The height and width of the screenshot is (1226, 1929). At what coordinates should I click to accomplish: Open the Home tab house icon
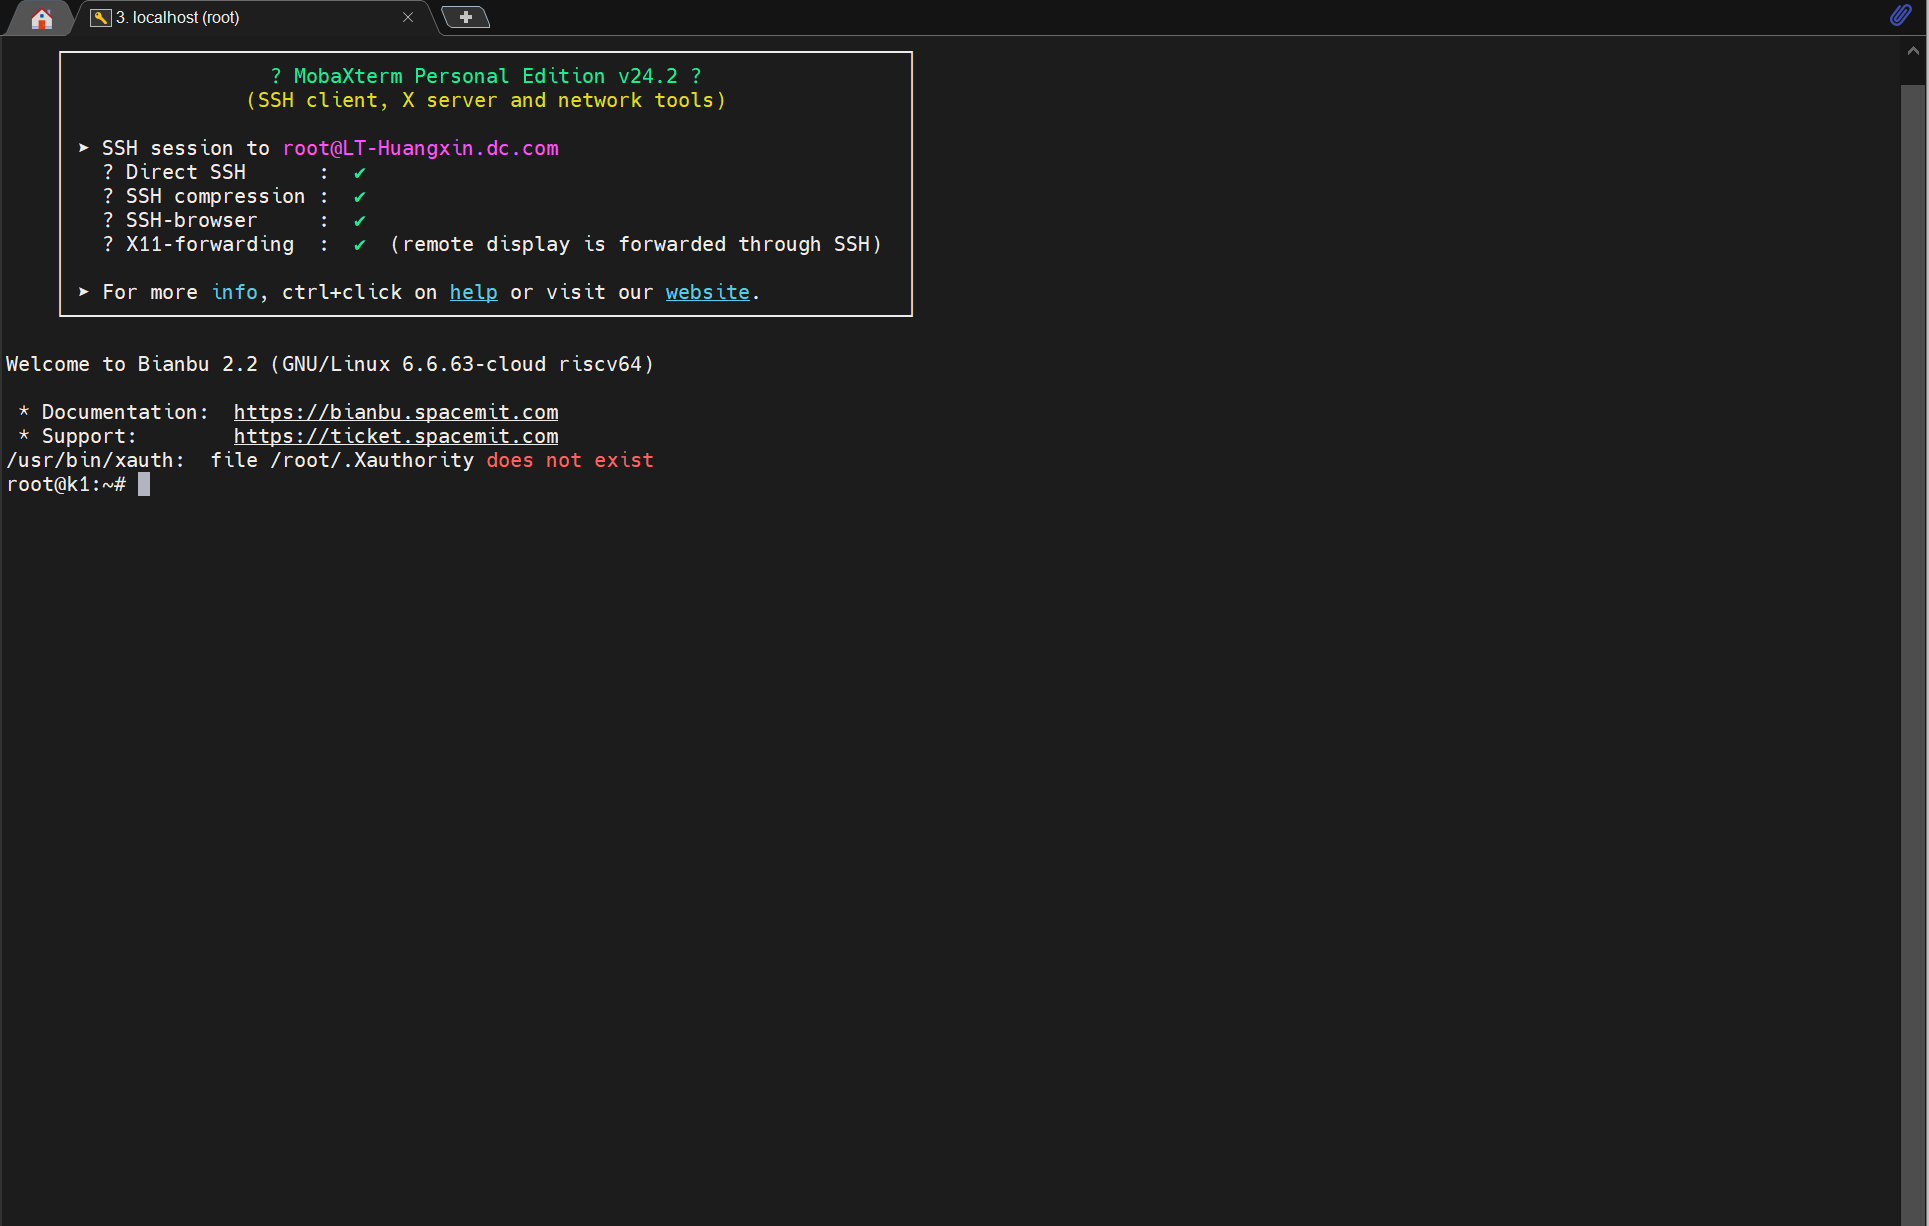click(x=41, y=18)
